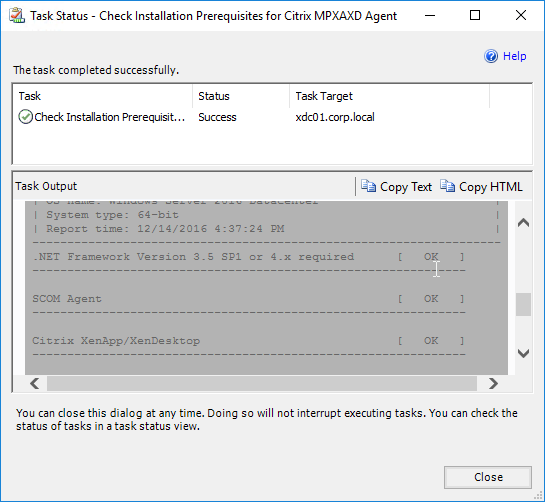Click the Copy Text clipboard icon
Screen dimensions: 545x502
[368, 186]
